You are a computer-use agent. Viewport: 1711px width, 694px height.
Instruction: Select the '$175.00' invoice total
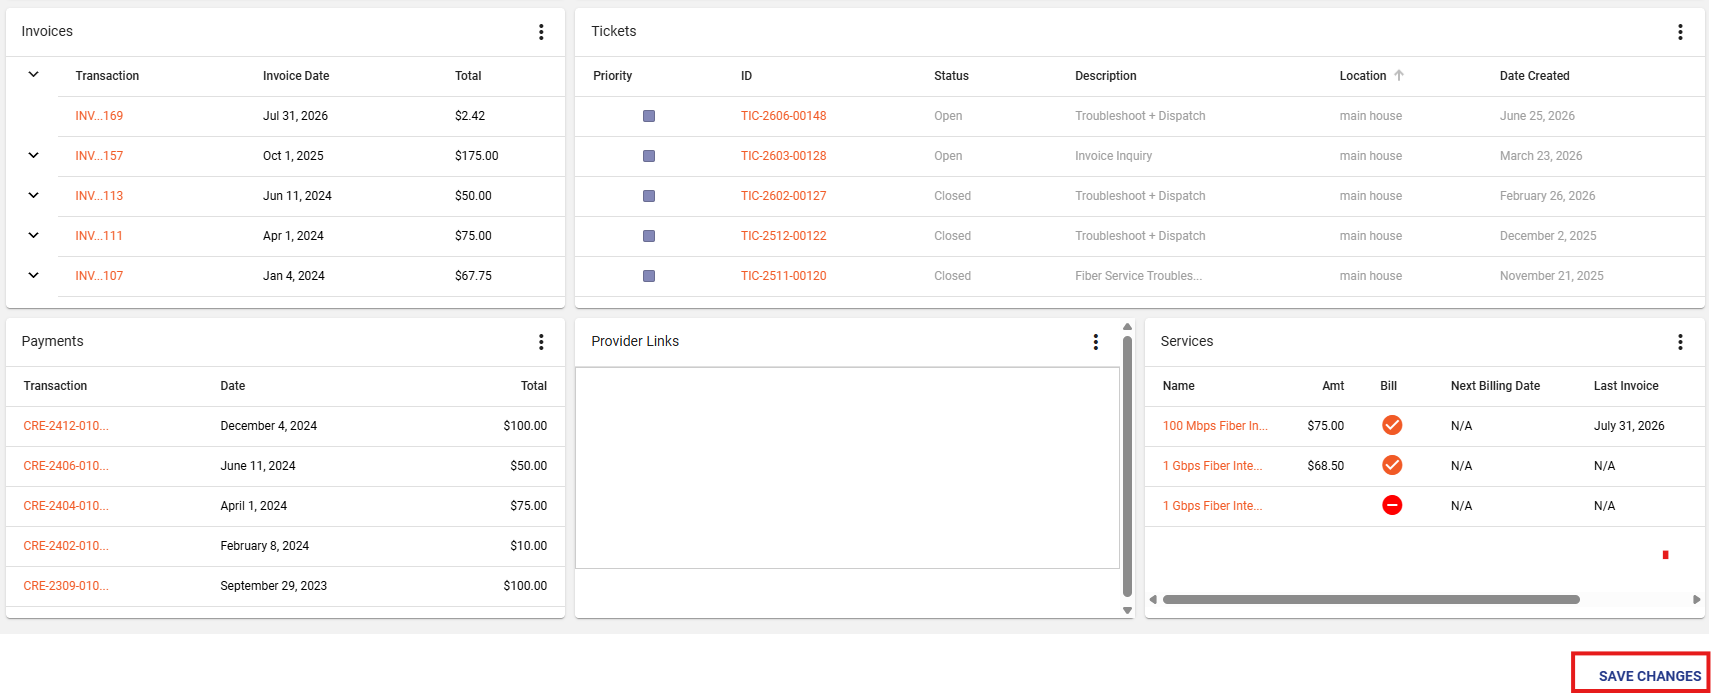[476, 156]
